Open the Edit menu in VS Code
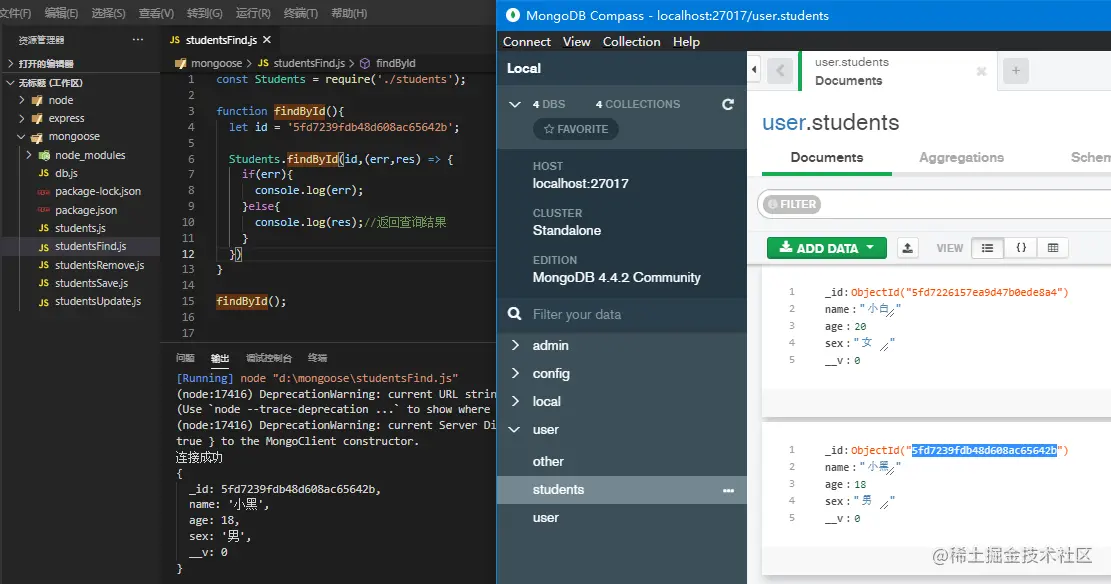Screen dimensions: 1111x584 pyautogui.click(x=61, y=13)
